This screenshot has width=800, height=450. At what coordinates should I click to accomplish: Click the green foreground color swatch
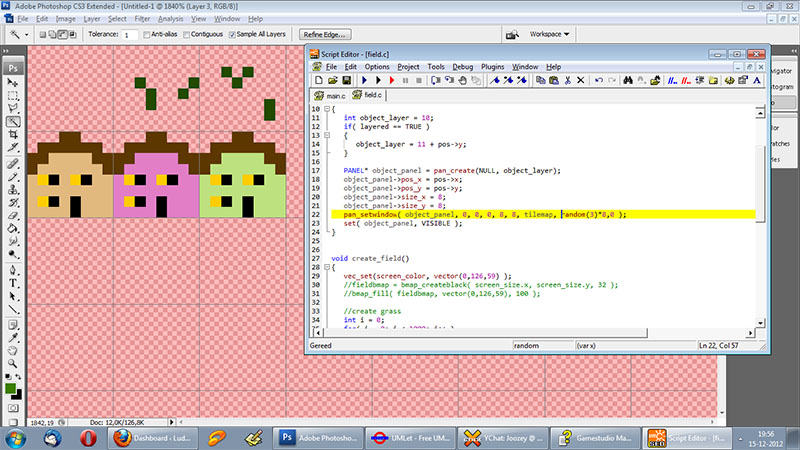[x=11, y=386]
